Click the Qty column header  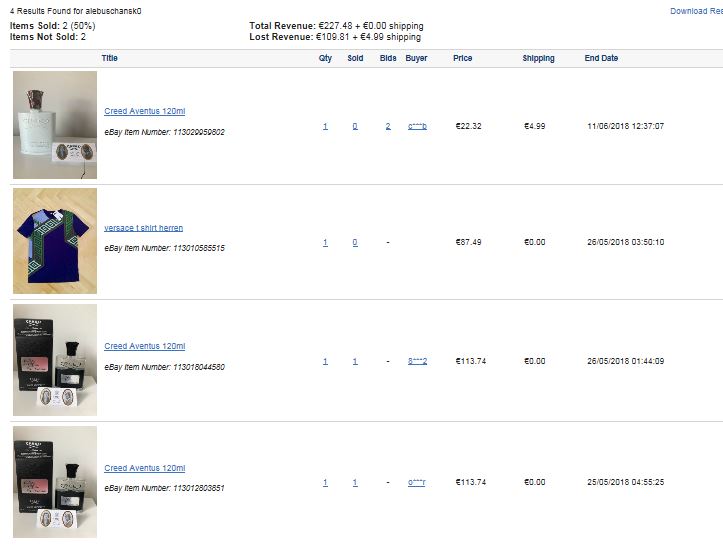[325, 58]
